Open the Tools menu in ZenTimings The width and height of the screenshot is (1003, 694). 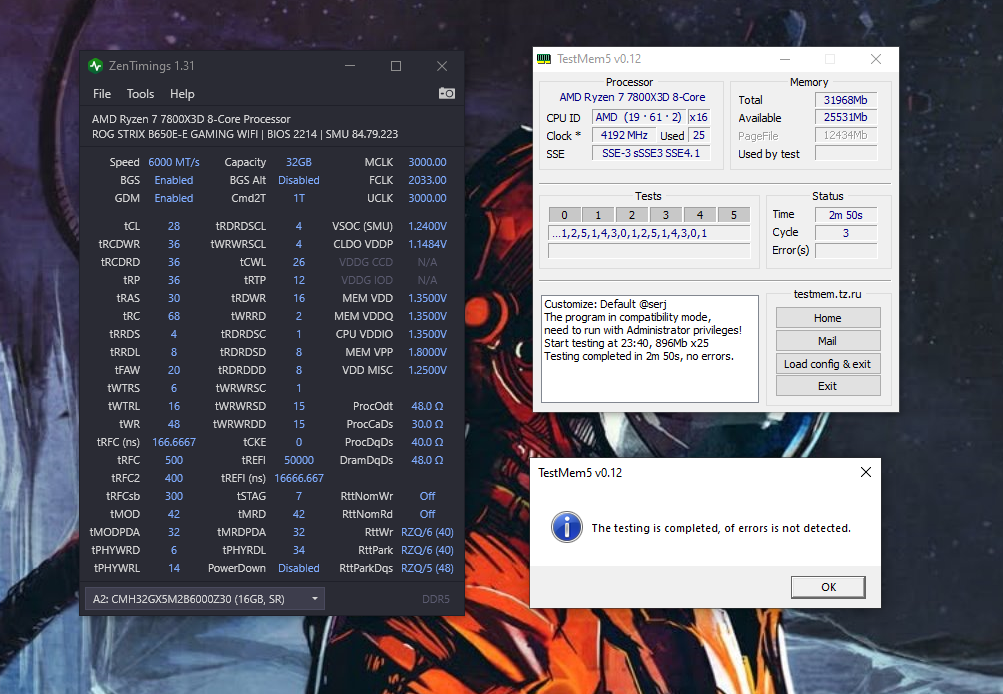coord(140,94)
